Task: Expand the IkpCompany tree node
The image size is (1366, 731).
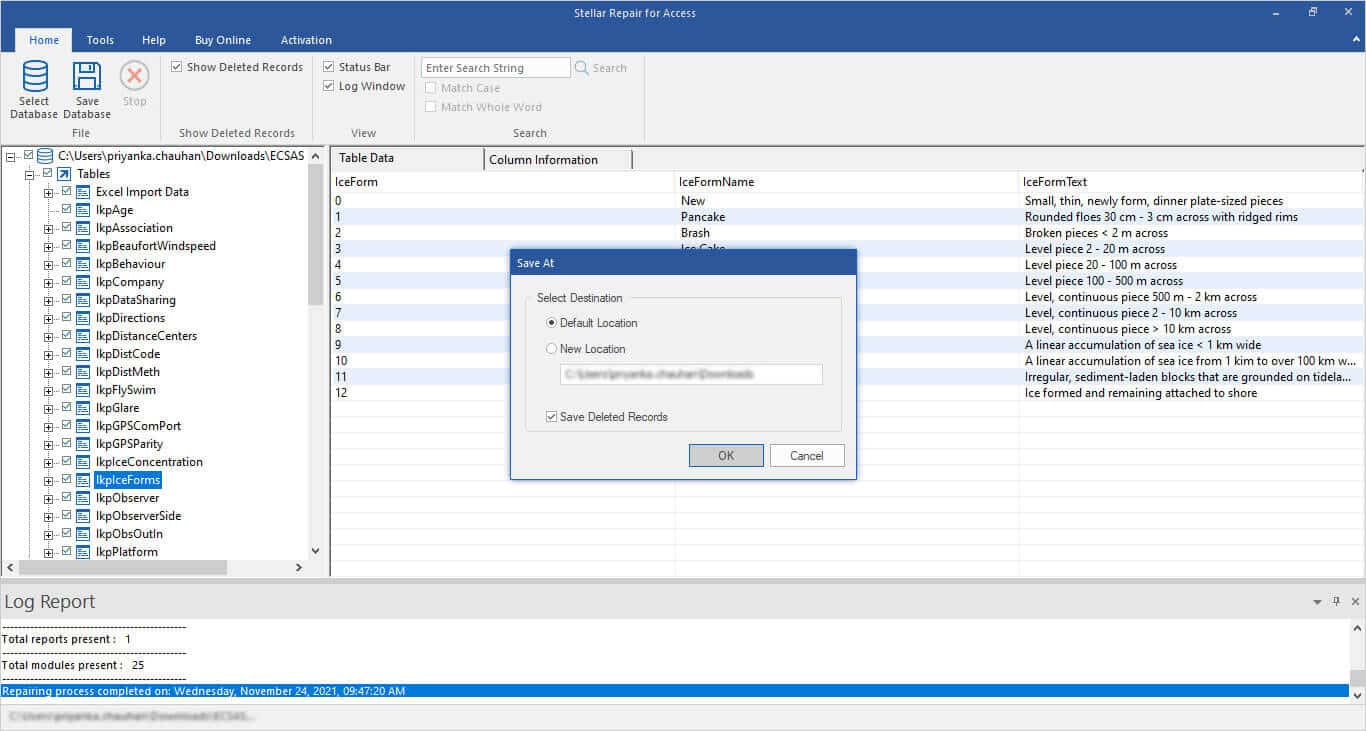Action: coord(48,283)
